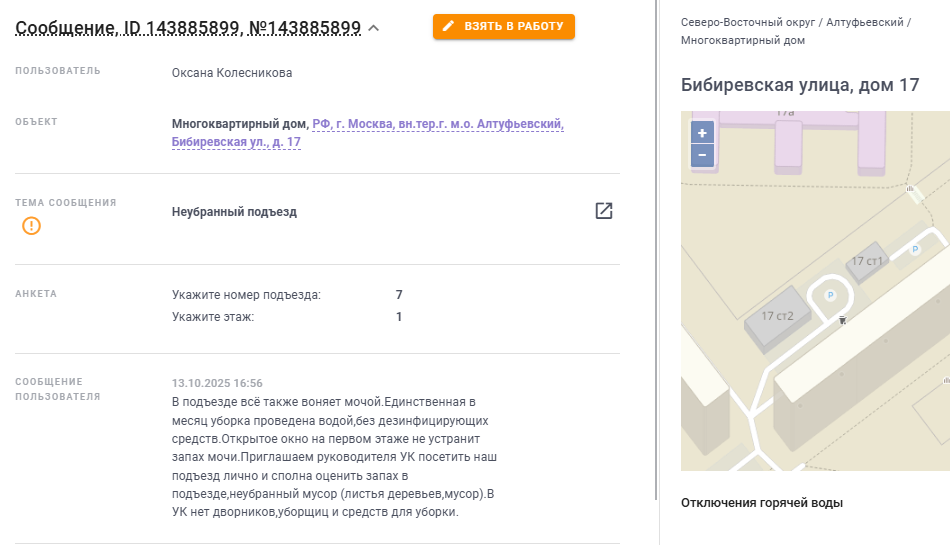950x545 pixels.
Task: Click the parking icon near building 17 ст2
Action: [828, 296]
